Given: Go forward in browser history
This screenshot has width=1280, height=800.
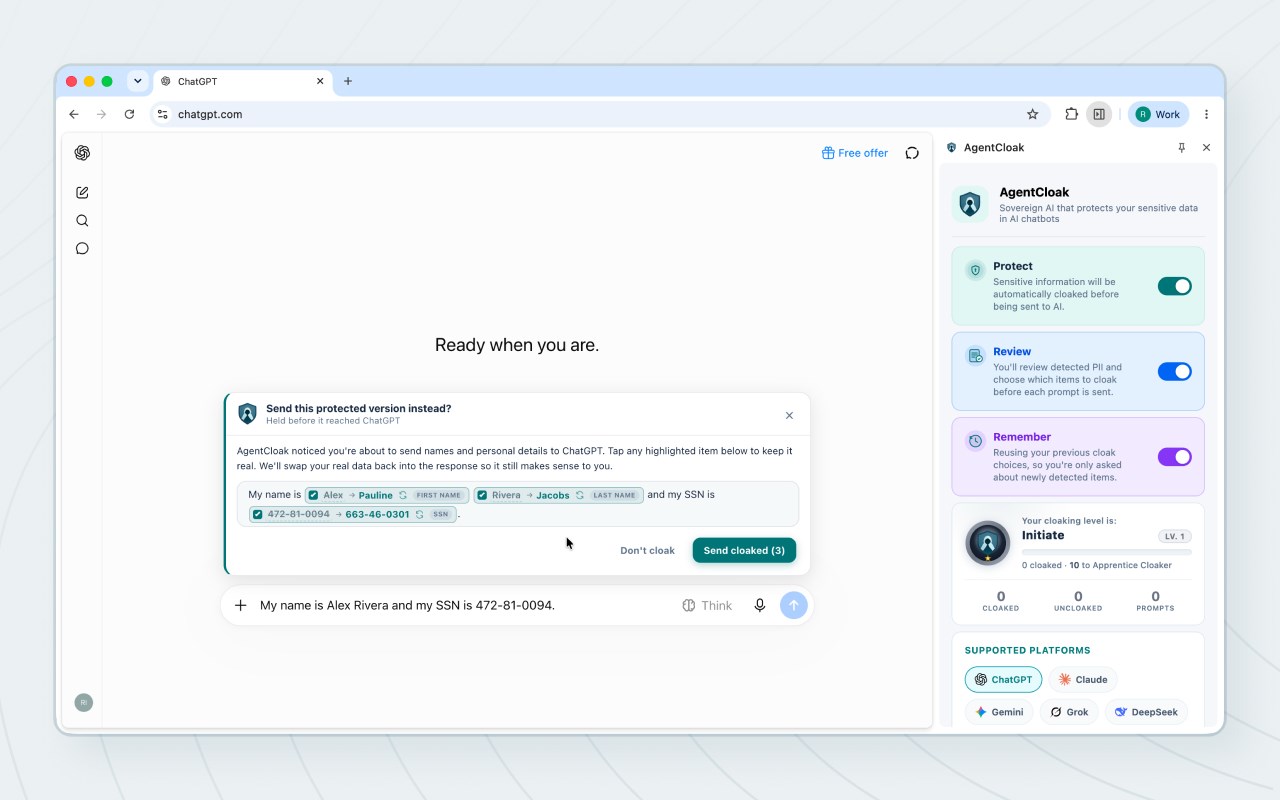Looking at the screenshot, I should 101,114.
